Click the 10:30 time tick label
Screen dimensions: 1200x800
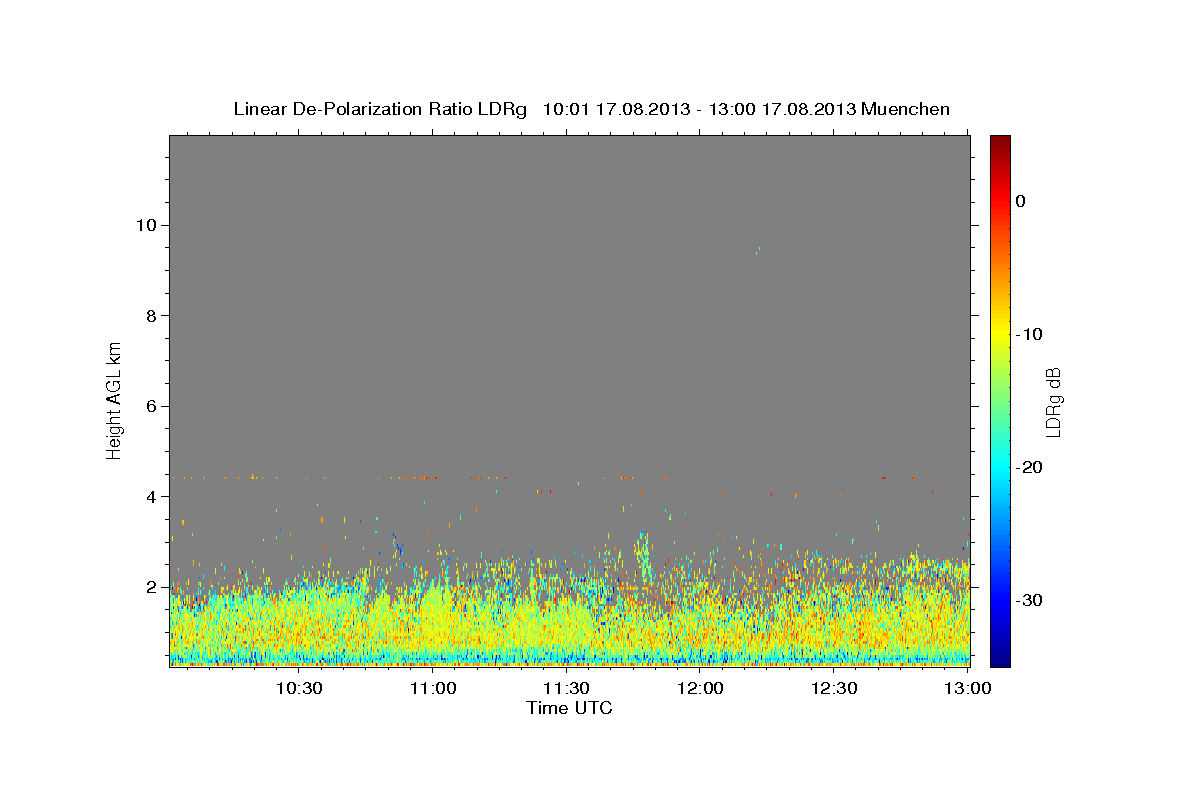click(299, 688)
